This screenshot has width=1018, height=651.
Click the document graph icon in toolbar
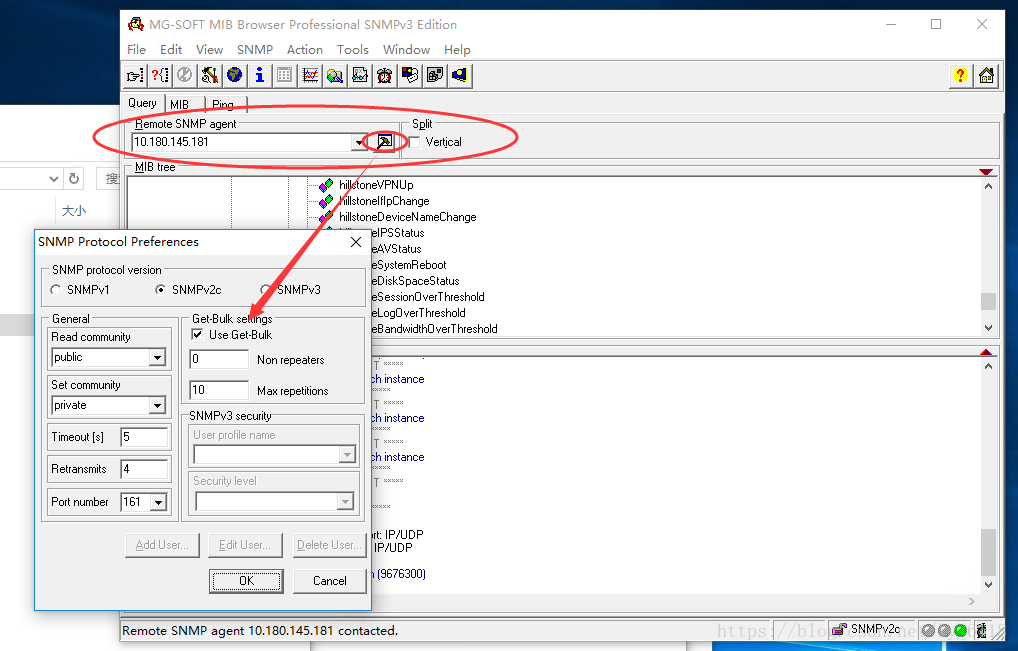[x=360, y=75]
